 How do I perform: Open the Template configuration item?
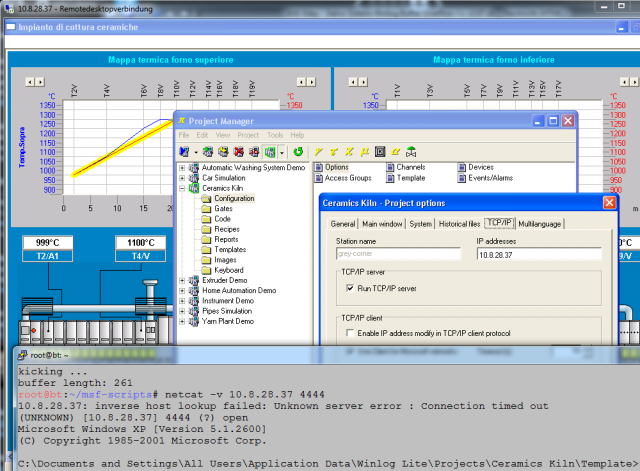coord(406,178)
